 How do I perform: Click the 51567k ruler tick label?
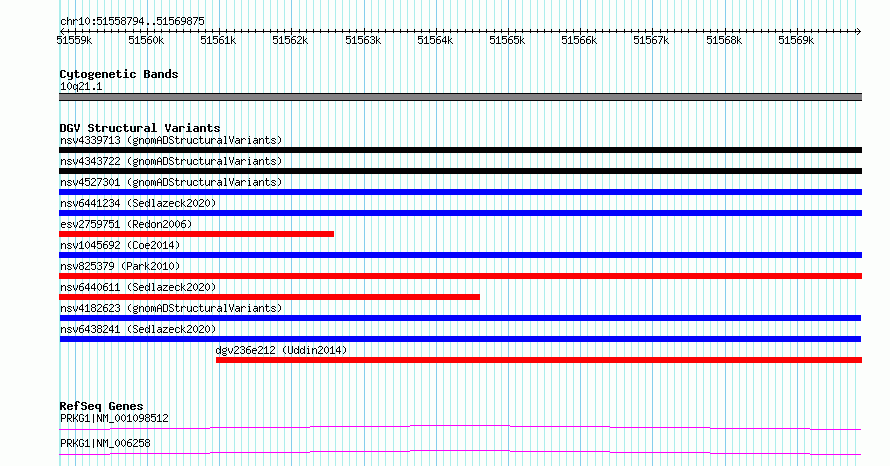(651, 40)
